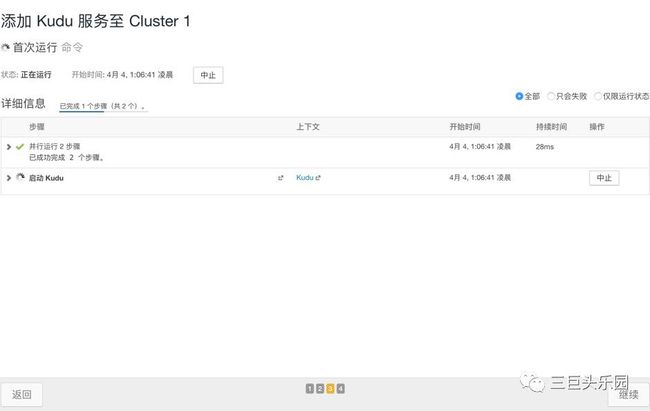Go to wizard step 2 in pager
This screenshot has height=411, width=650.
pyautogui.click(x=320, y=388)
